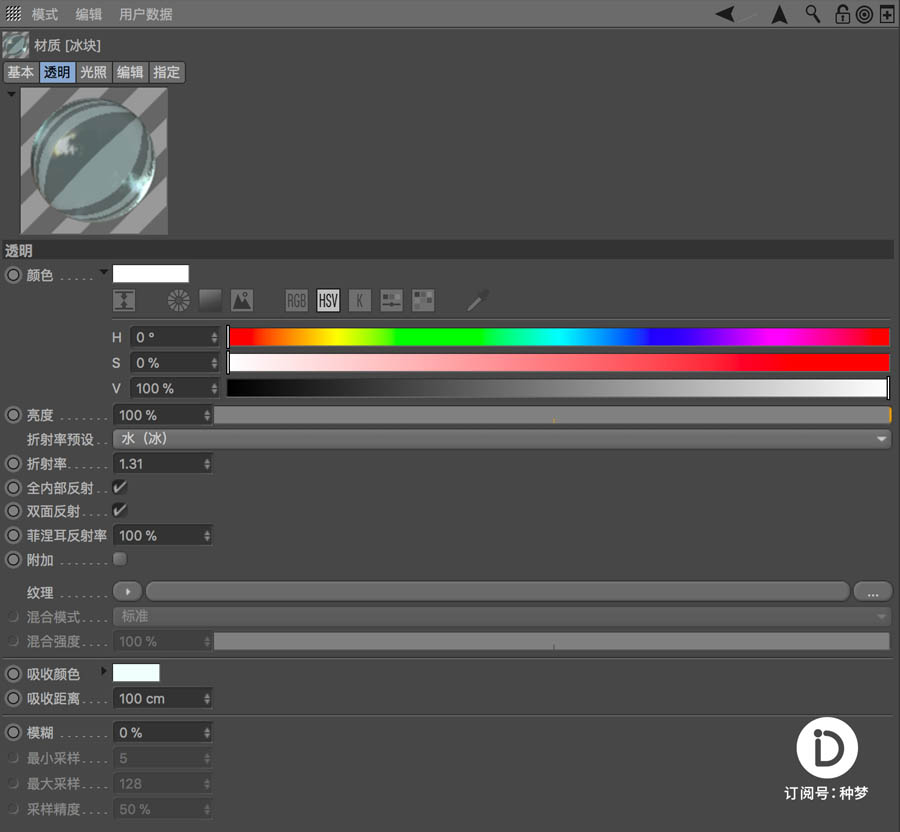Image resolution: width=900 pixels, height=832 pixels.
Task: Collapse the material preview triangle
Action: [11, 94]
